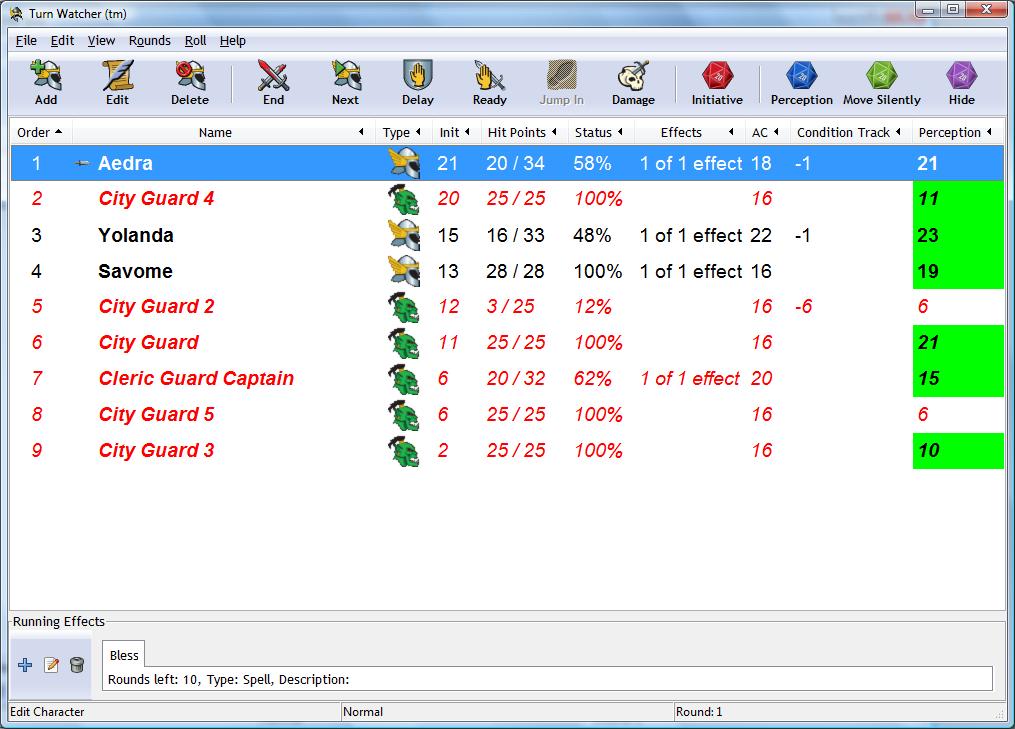Viewport: 1015px width, 729px height.
Task: Open the Help menu
Action: (232, 41)
